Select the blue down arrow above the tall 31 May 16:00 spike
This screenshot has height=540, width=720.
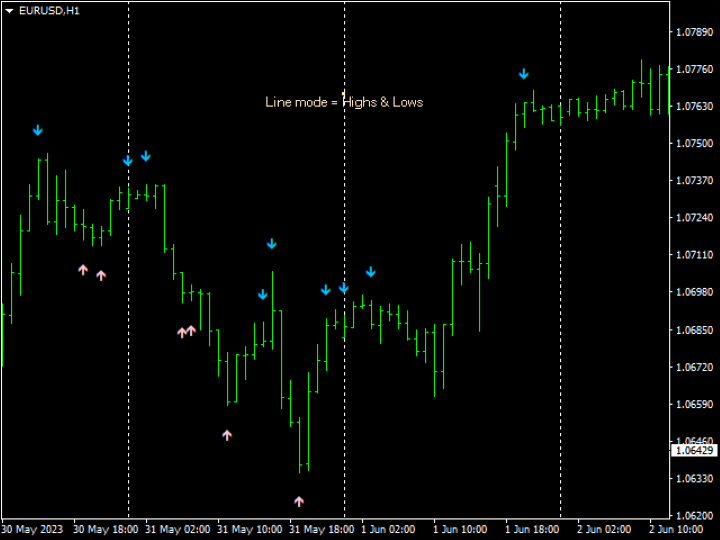271,244
